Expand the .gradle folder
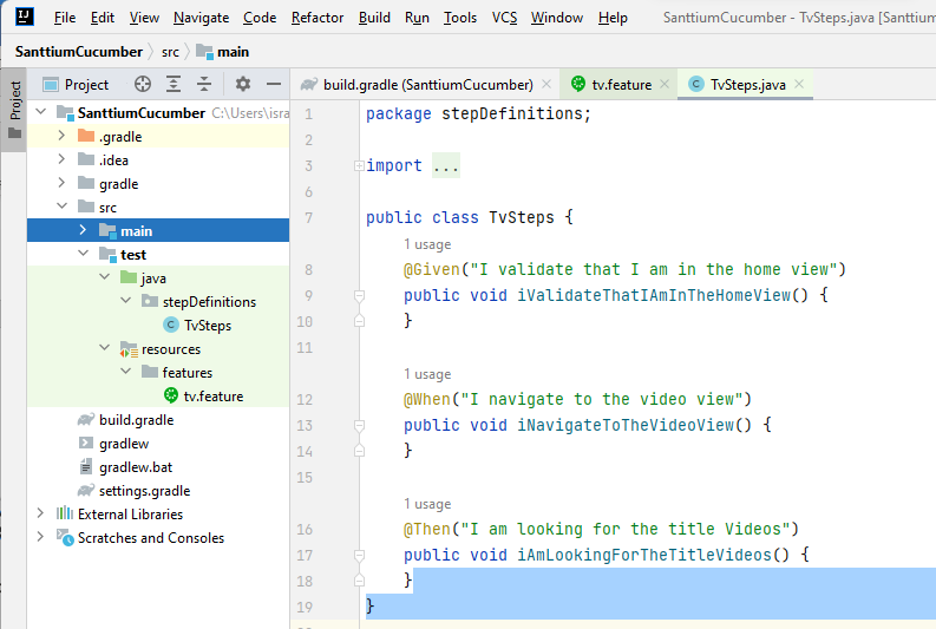The width and height of the screenshot is (936, 630). (61, 136)
